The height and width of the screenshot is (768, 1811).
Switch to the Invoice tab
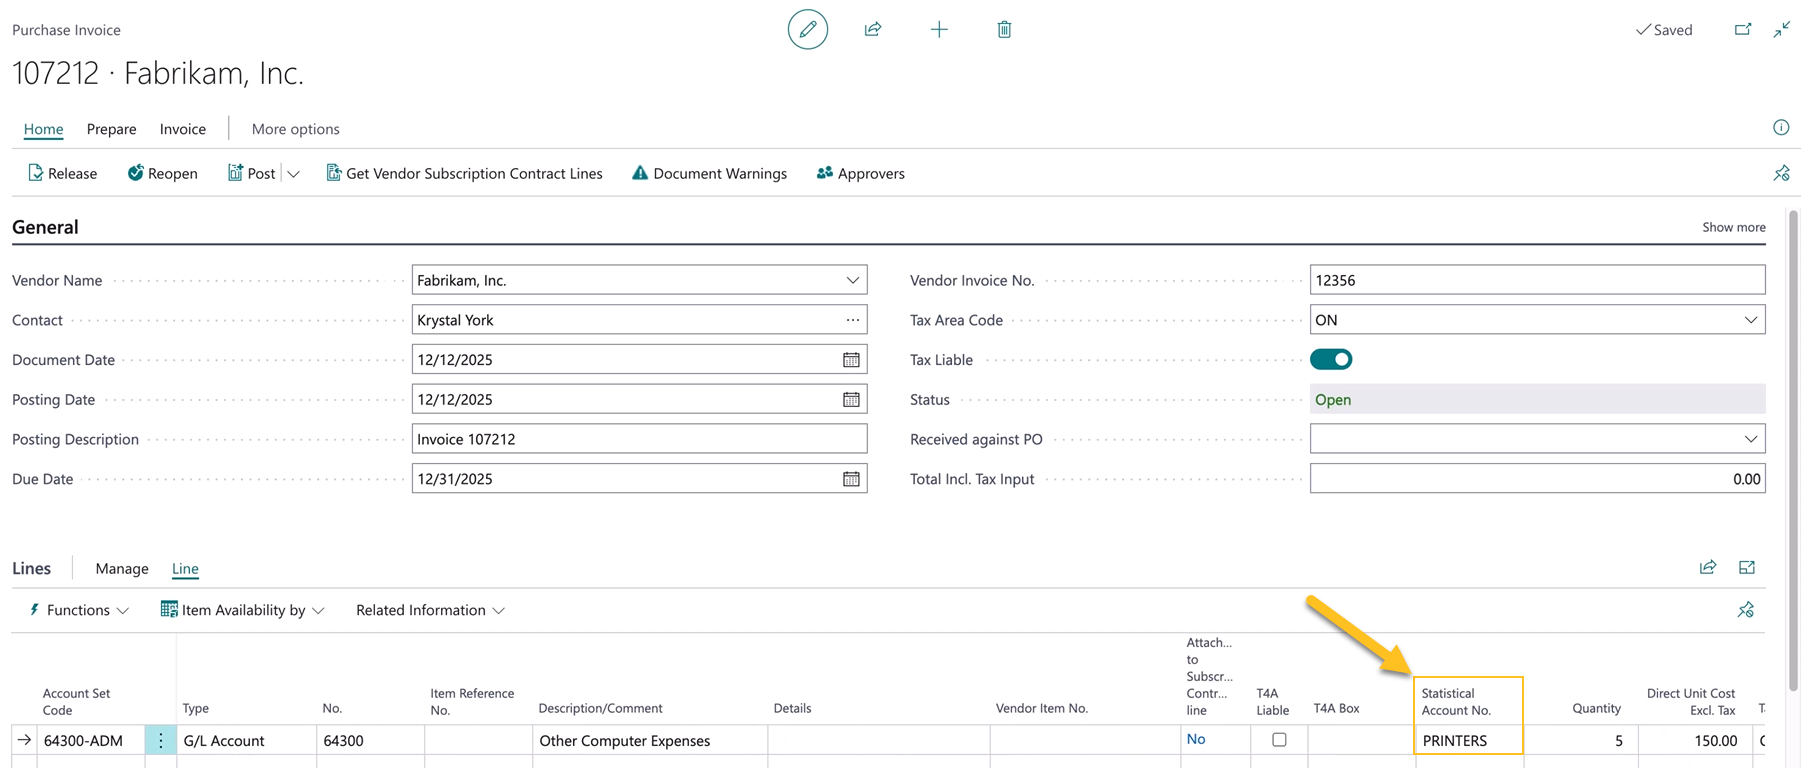point(182,129)
